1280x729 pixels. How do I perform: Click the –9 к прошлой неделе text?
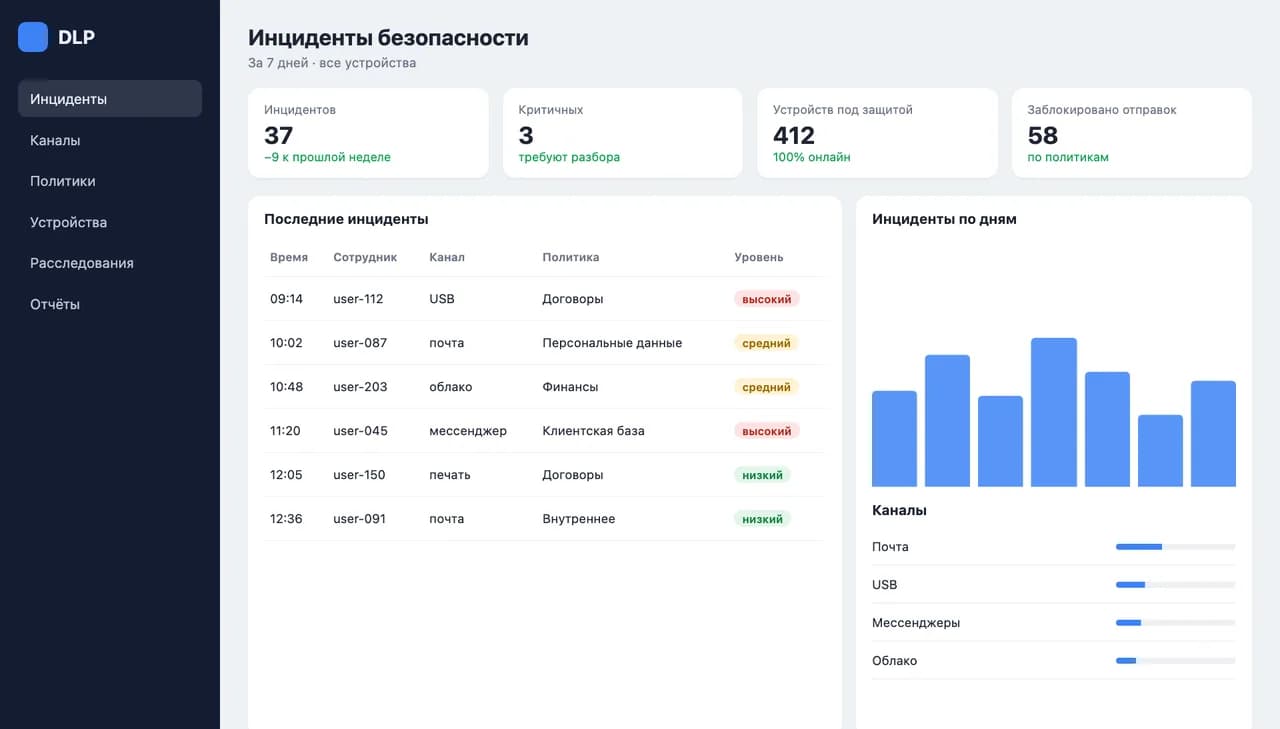click(327, 157)
